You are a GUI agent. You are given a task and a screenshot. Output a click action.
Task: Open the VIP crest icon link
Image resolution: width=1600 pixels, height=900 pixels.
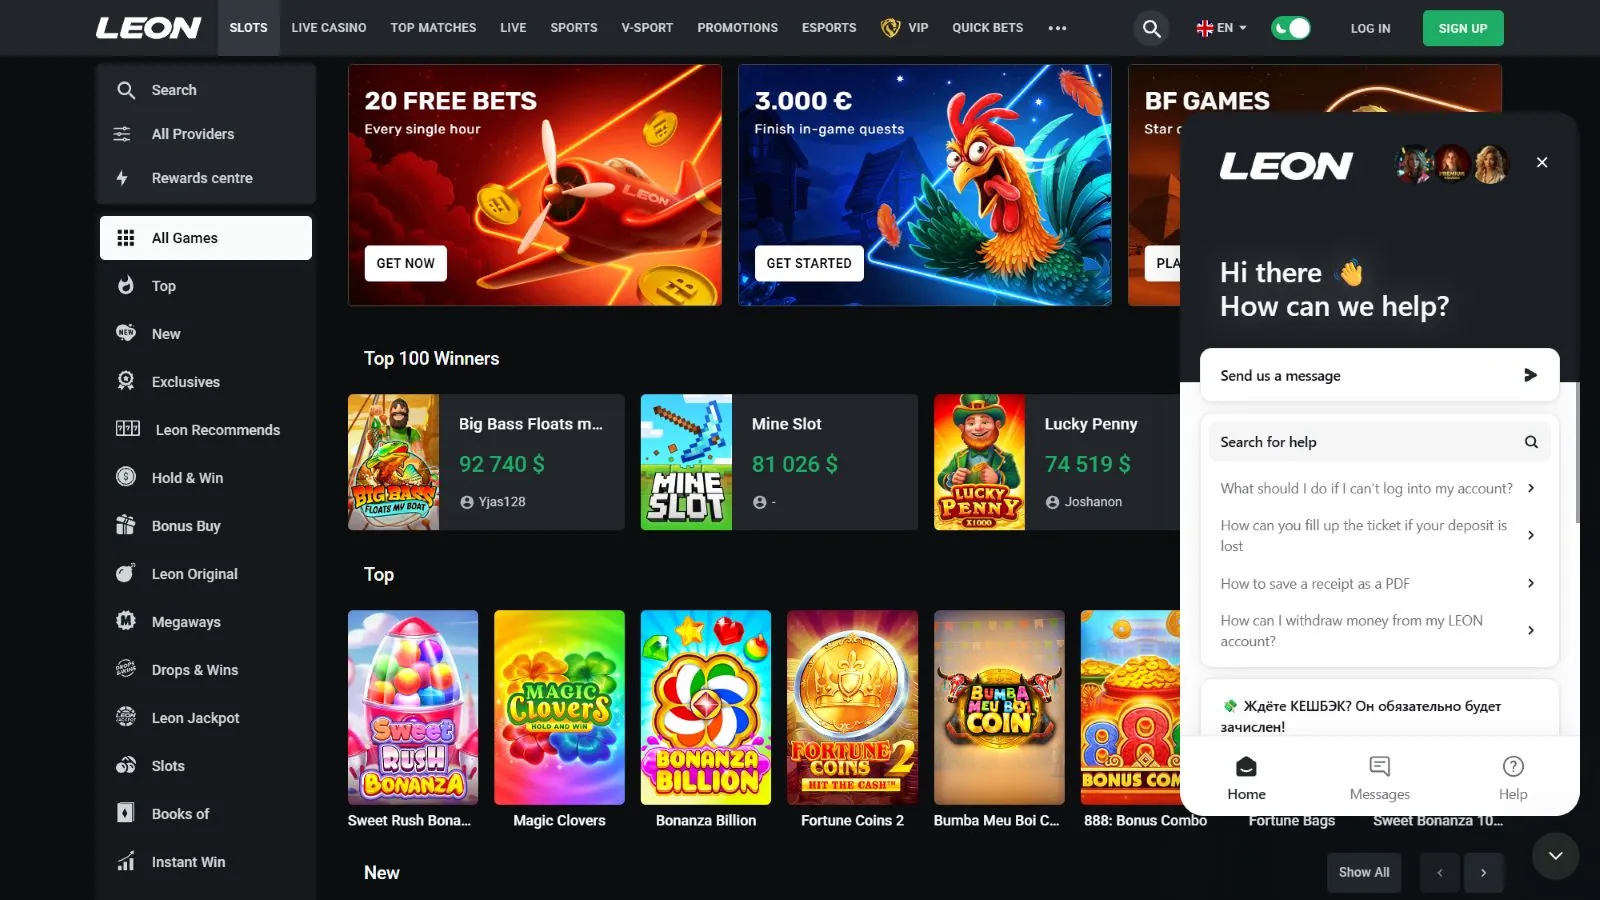890,28
